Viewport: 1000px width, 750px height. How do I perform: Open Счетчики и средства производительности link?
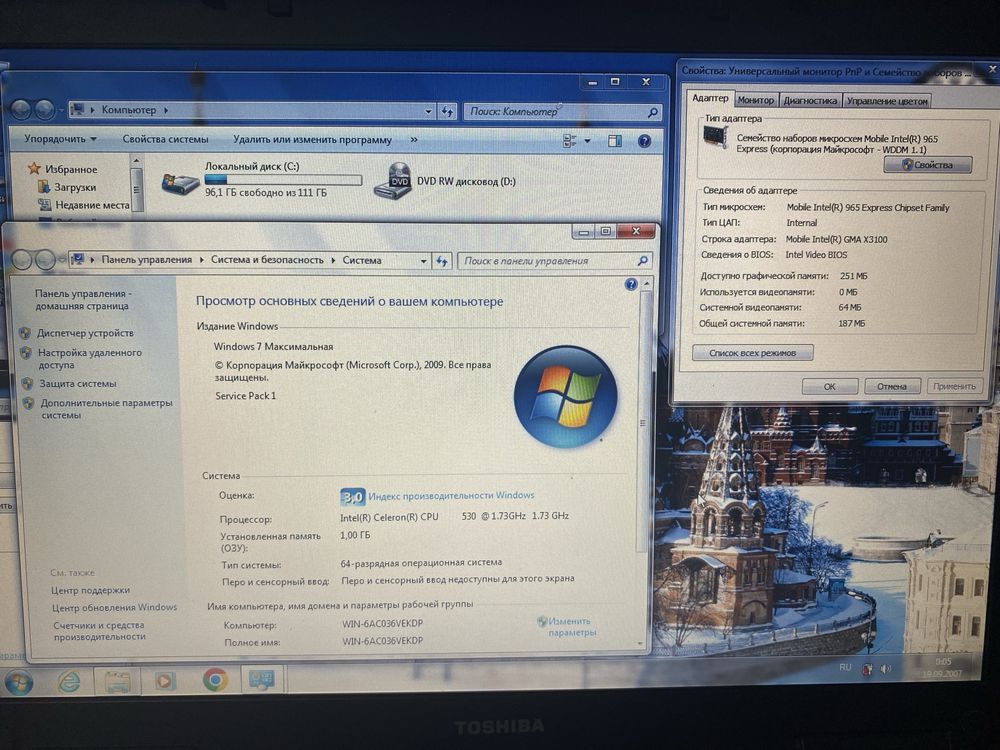pos(99,631)
